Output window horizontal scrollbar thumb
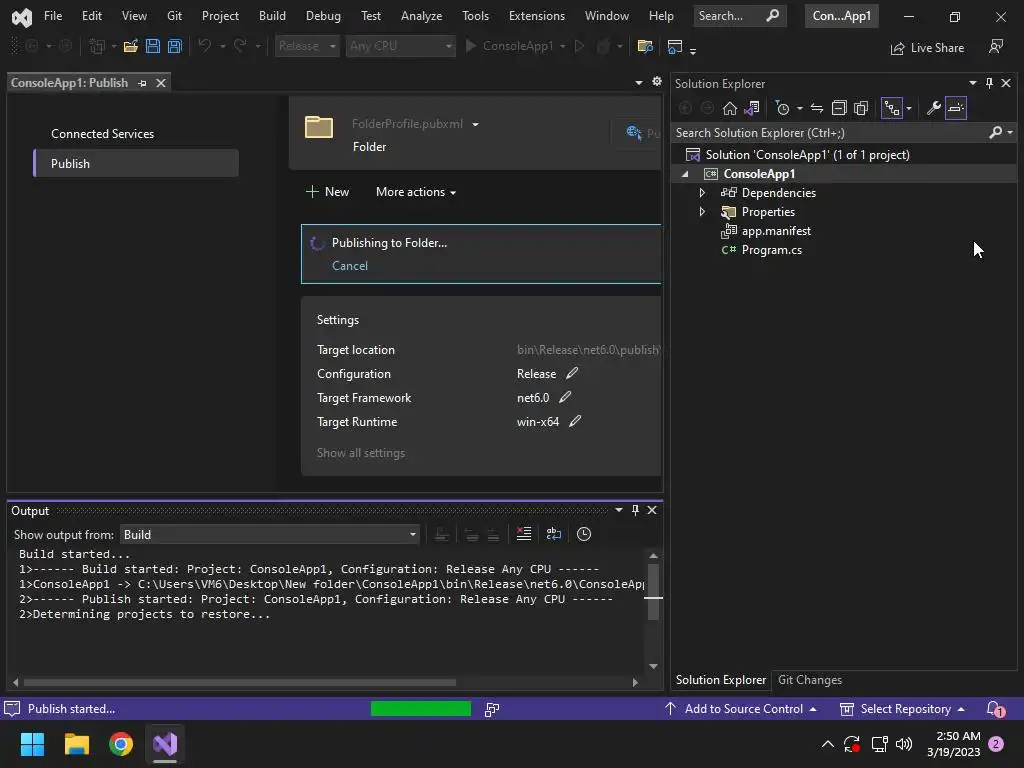Image resolution: width=1024 pixels, height=768 pixels. click(x=240, y=682)
